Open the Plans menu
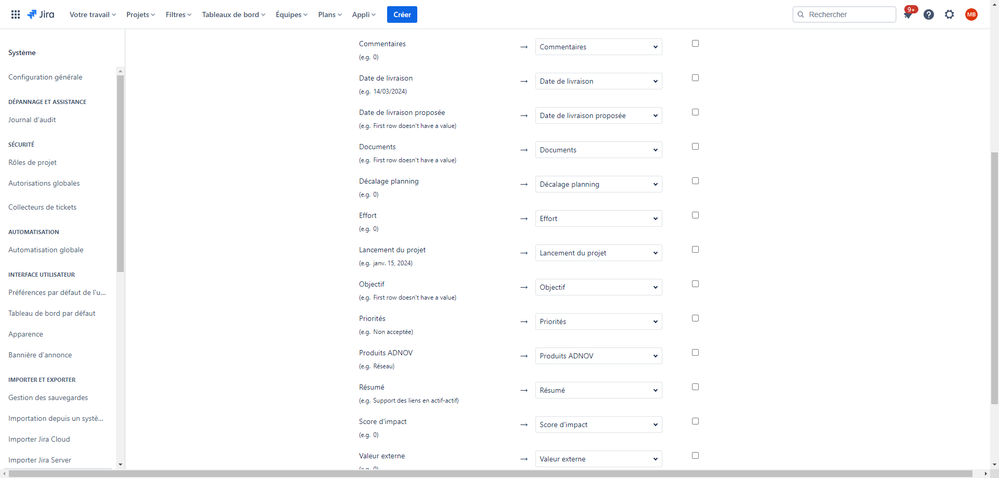Screen dimensions: 999x478 click(x=330, y=14)
